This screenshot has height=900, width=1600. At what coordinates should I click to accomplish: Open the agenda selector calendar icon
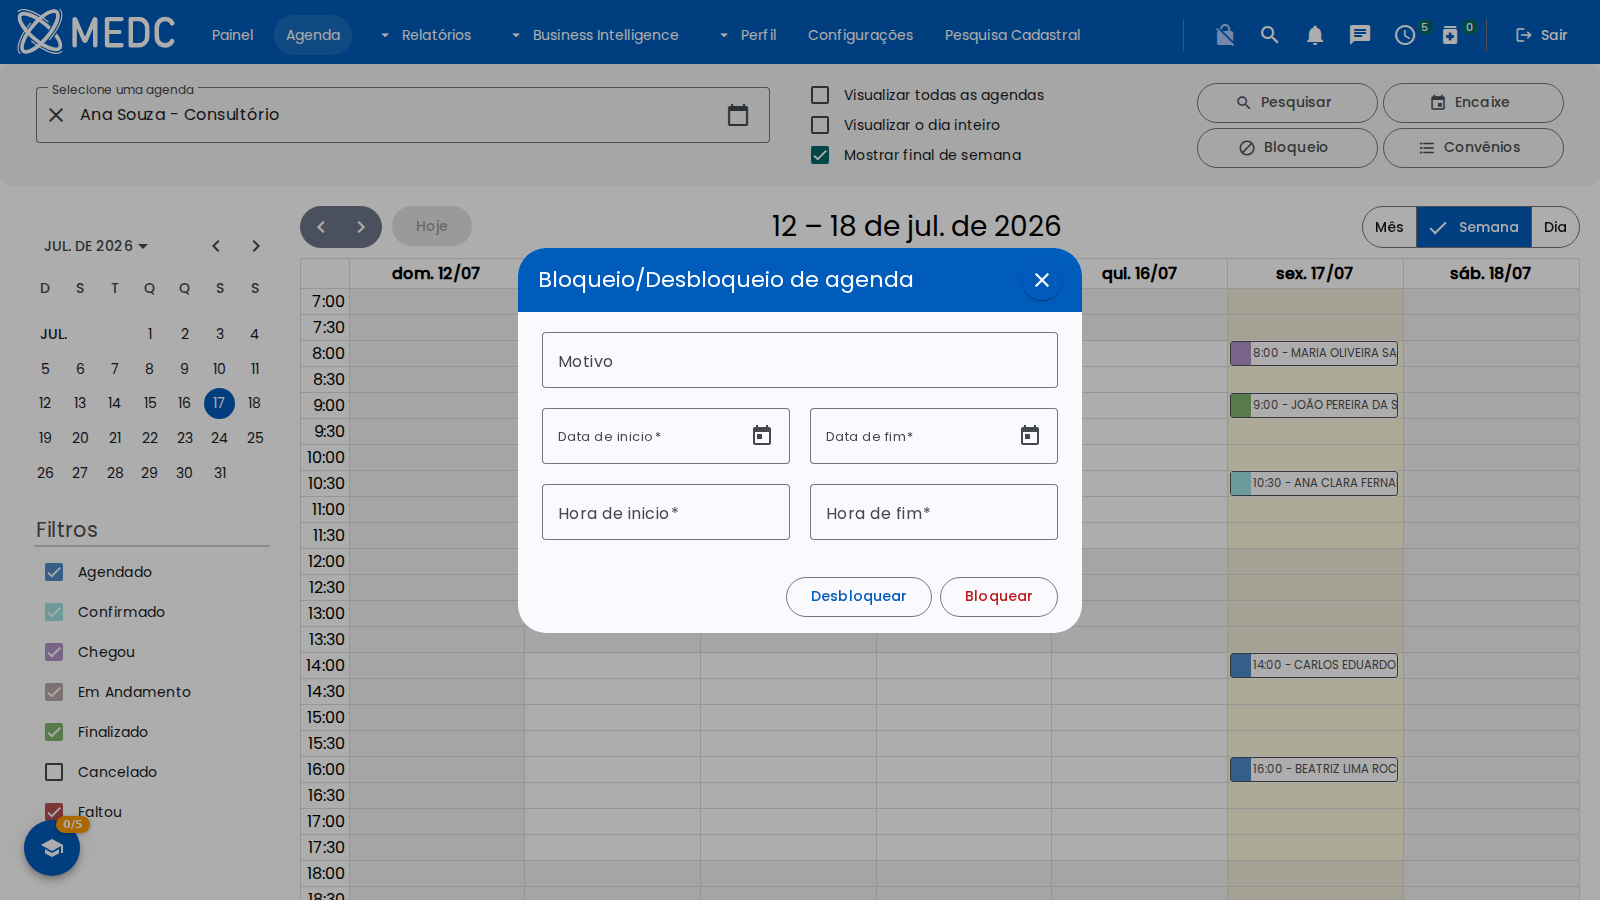738,115
